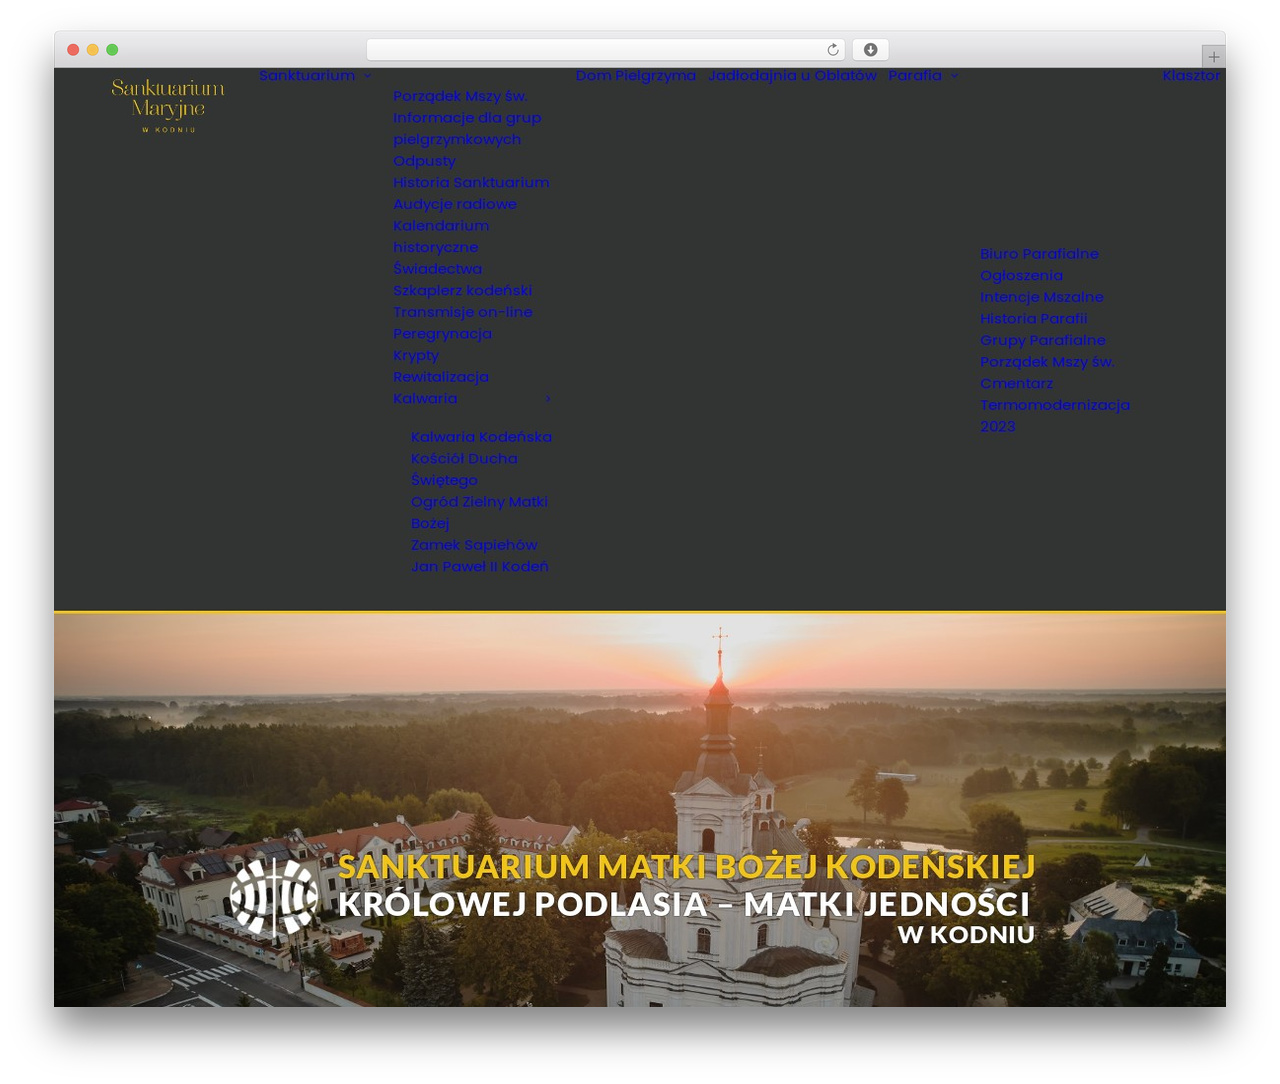Open the Kalwaria submenu link
Viewport: 1280px width, 1084px height.
pos(425,398)
